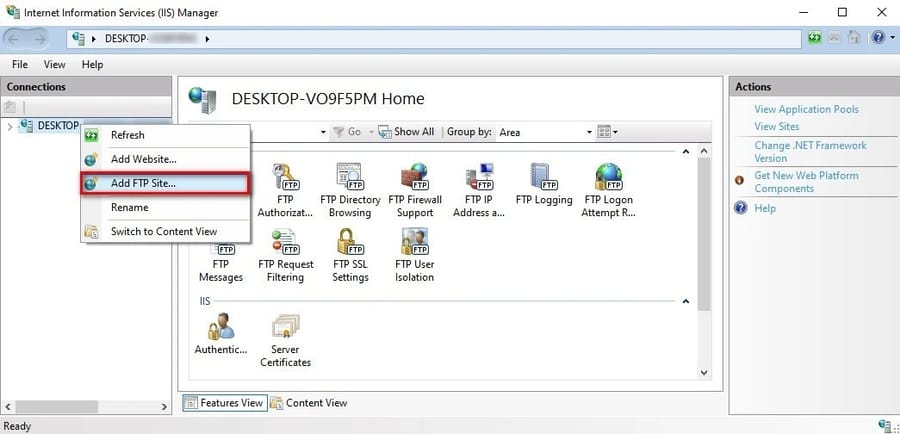Open the IIS Authentication feature
Image resolution: width=900 pixels, height=434 pixels.
(x=221, y=334)
